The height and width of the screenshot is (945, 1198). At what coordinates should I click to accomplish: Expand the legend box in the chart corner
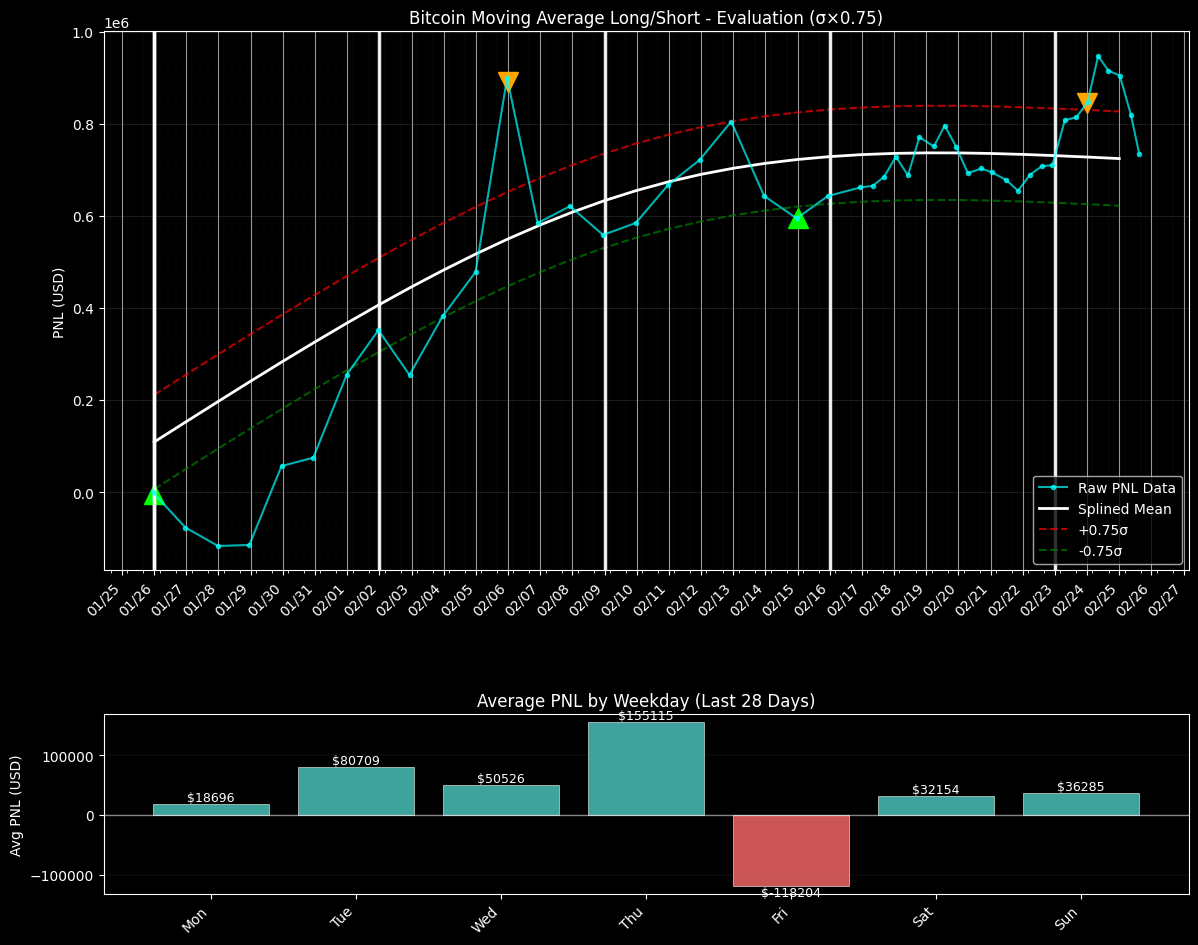pyautogui.click(x=1106, y=519)
